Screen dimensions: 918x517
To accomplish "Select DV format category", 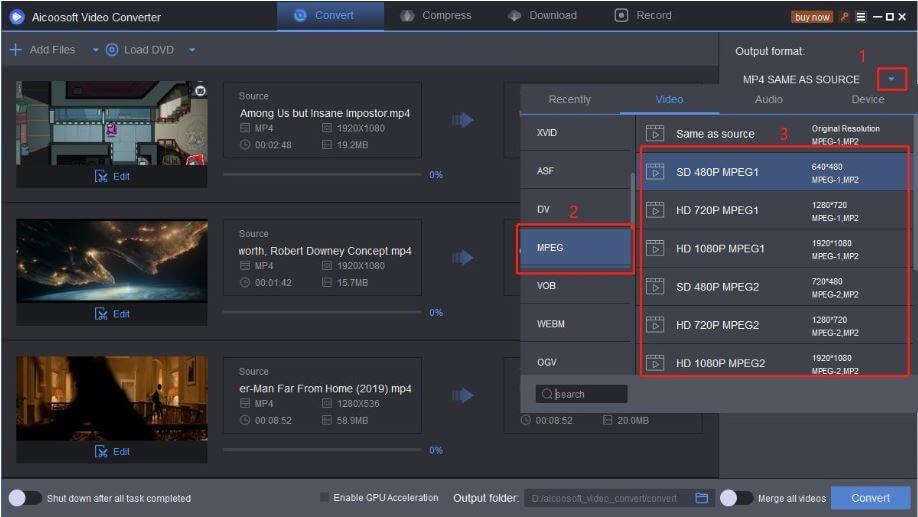I will pos(575,209).
